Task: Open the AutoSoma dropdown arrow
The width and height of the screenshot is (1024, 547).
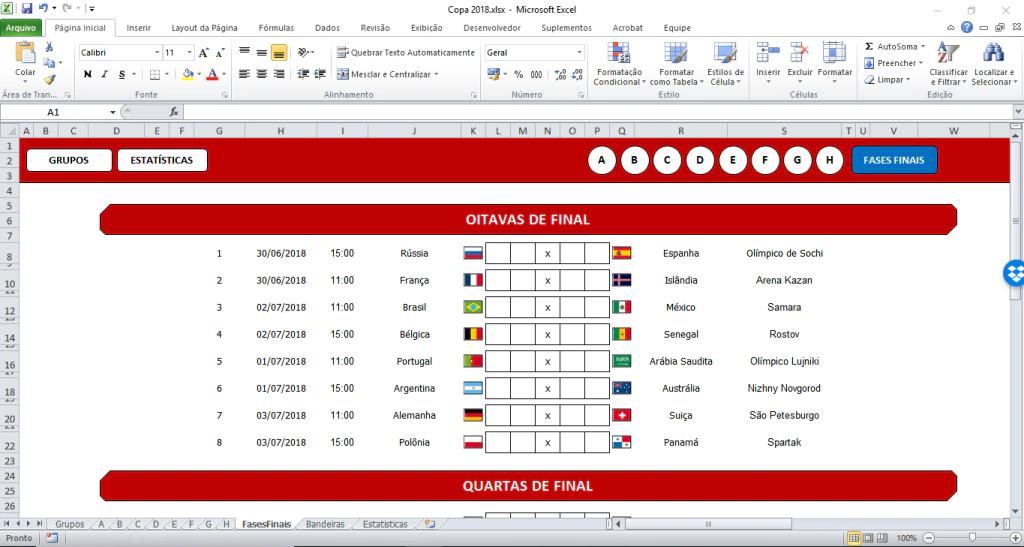Action: coord(922,46)
